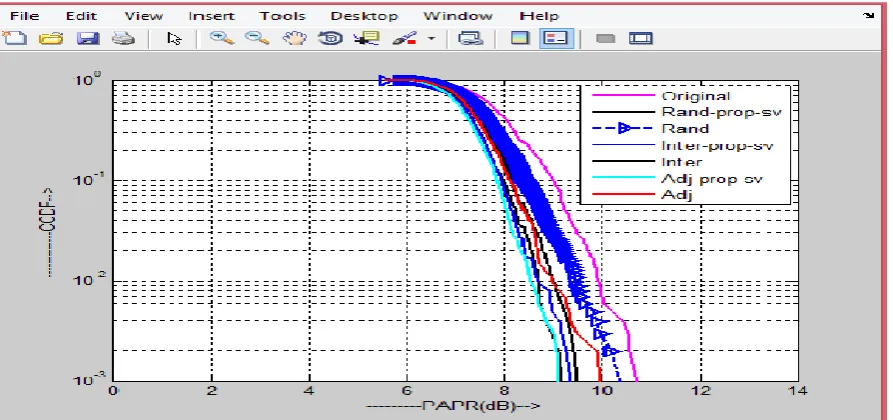Activate the Zoom In magnifier
Image resolution: width=893 pixels, height=420 pixels.
point(222,38)
